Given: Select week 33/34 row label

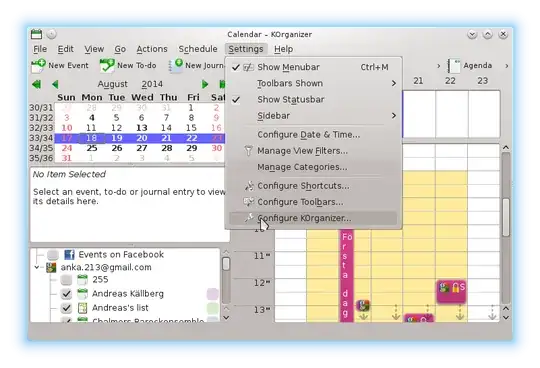Looking at the screenshot, I should click(41, 138).
